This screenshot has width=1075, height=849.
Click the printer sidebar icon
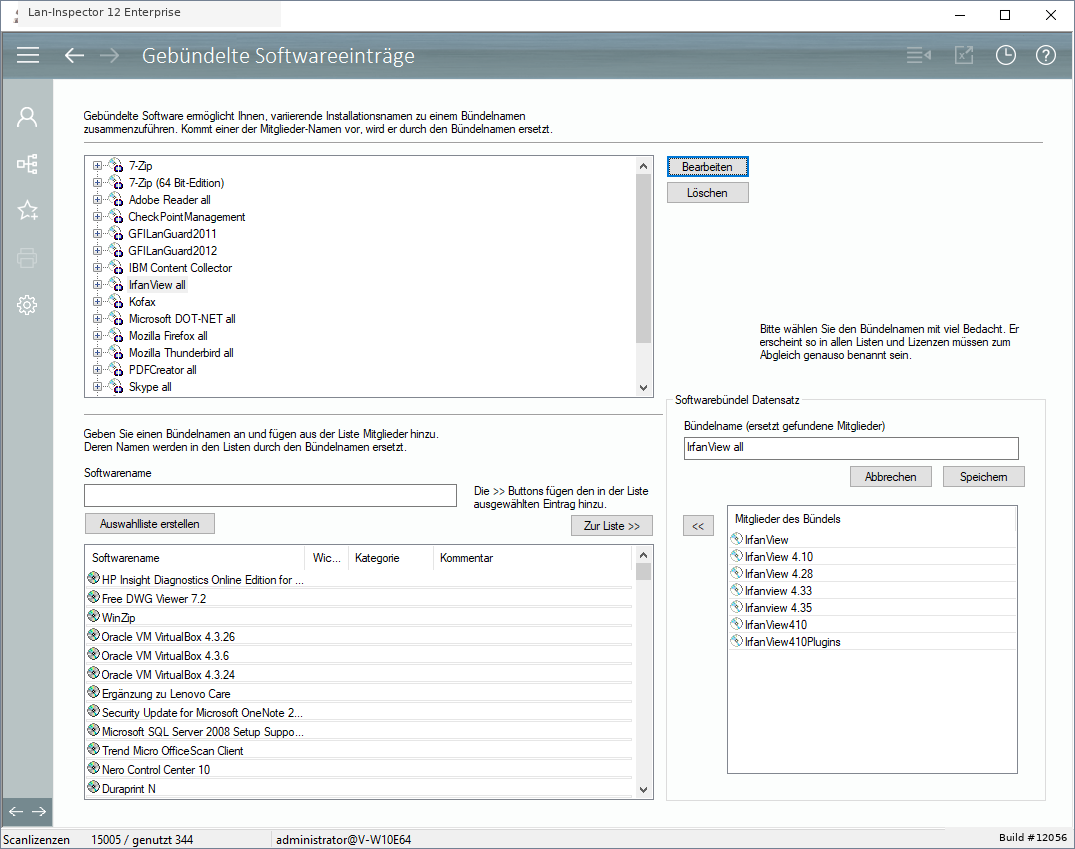(x=27, y=258)
